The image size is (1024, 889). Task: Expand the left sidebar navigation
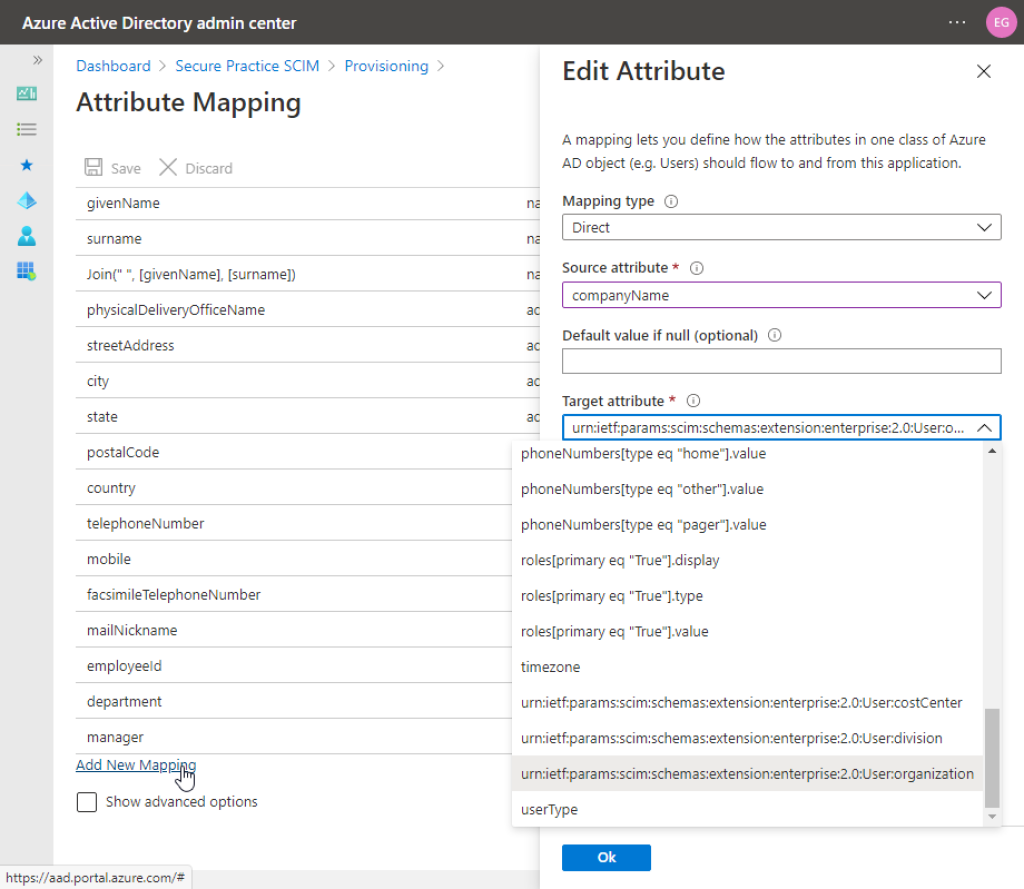coord(37,60)
